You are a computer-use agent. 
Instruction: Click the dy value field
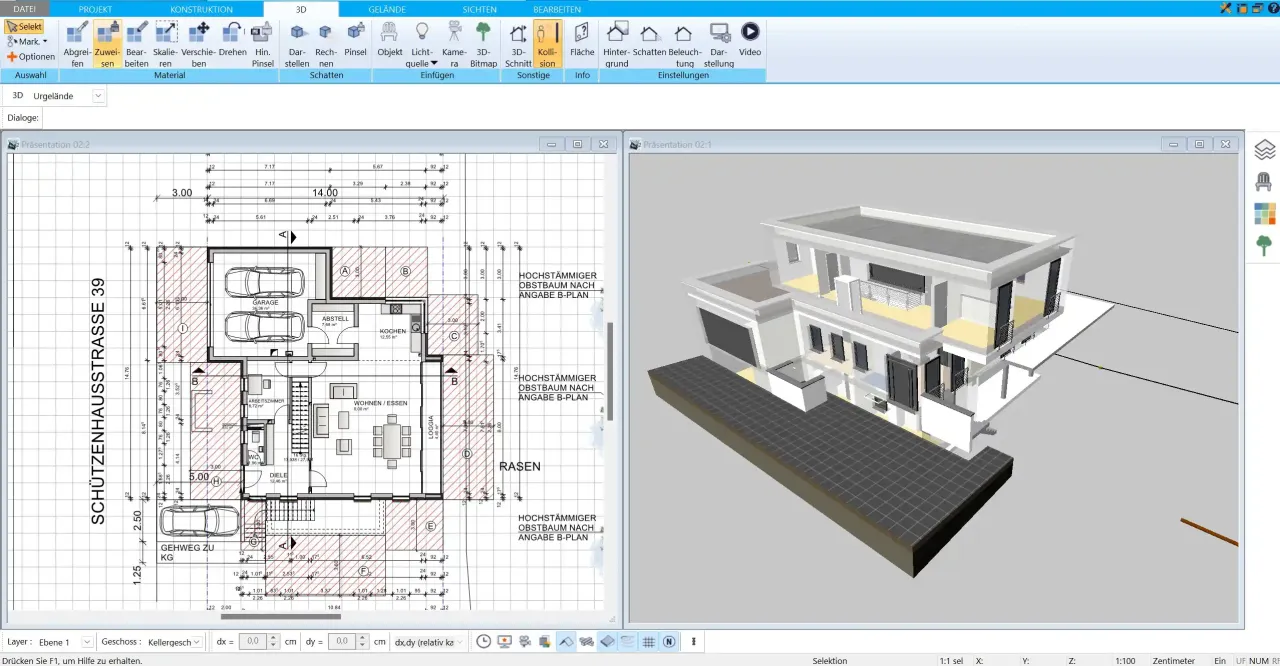[342, 642]
